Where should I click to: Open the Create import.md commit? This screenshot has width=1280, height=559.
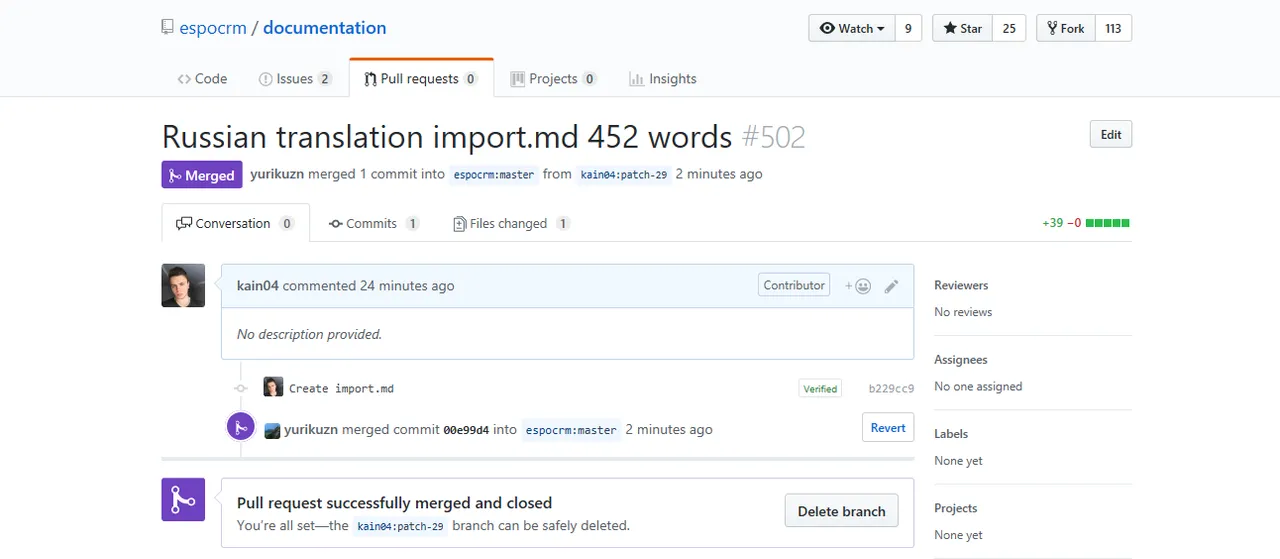pyautogui.click(x=341, y=388)
